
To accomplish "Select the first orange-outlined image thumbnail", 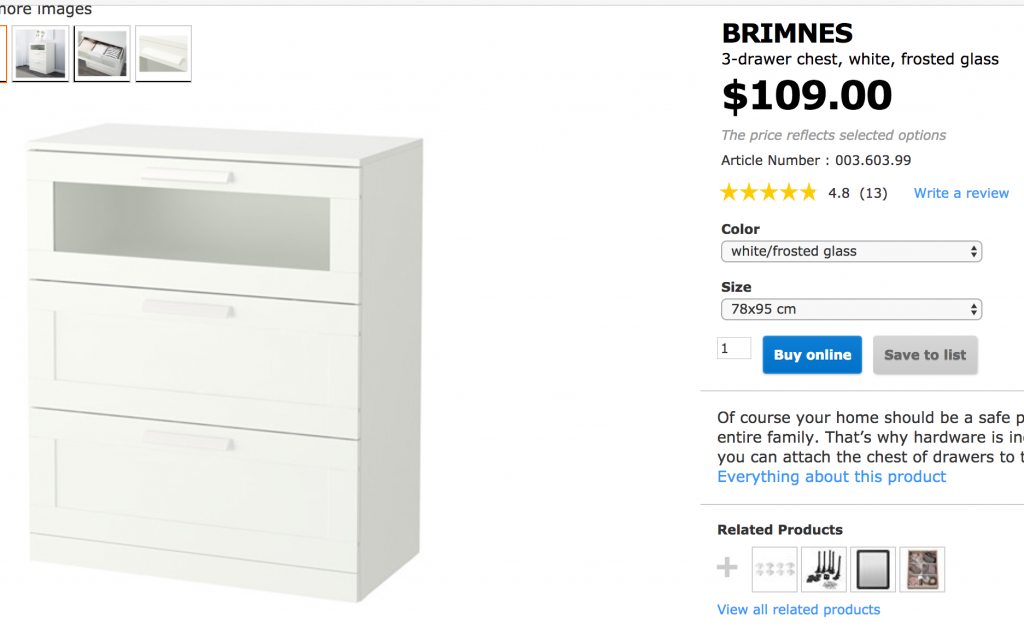I will (3, 53).
